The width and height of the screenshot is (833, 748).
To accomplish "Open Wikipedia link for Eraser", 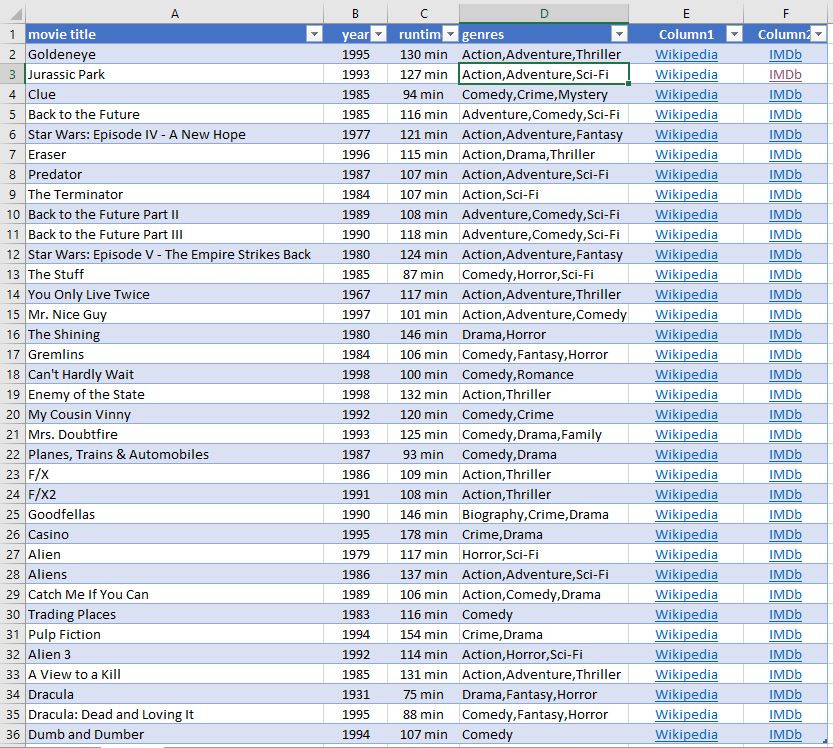I will (686, 155).
